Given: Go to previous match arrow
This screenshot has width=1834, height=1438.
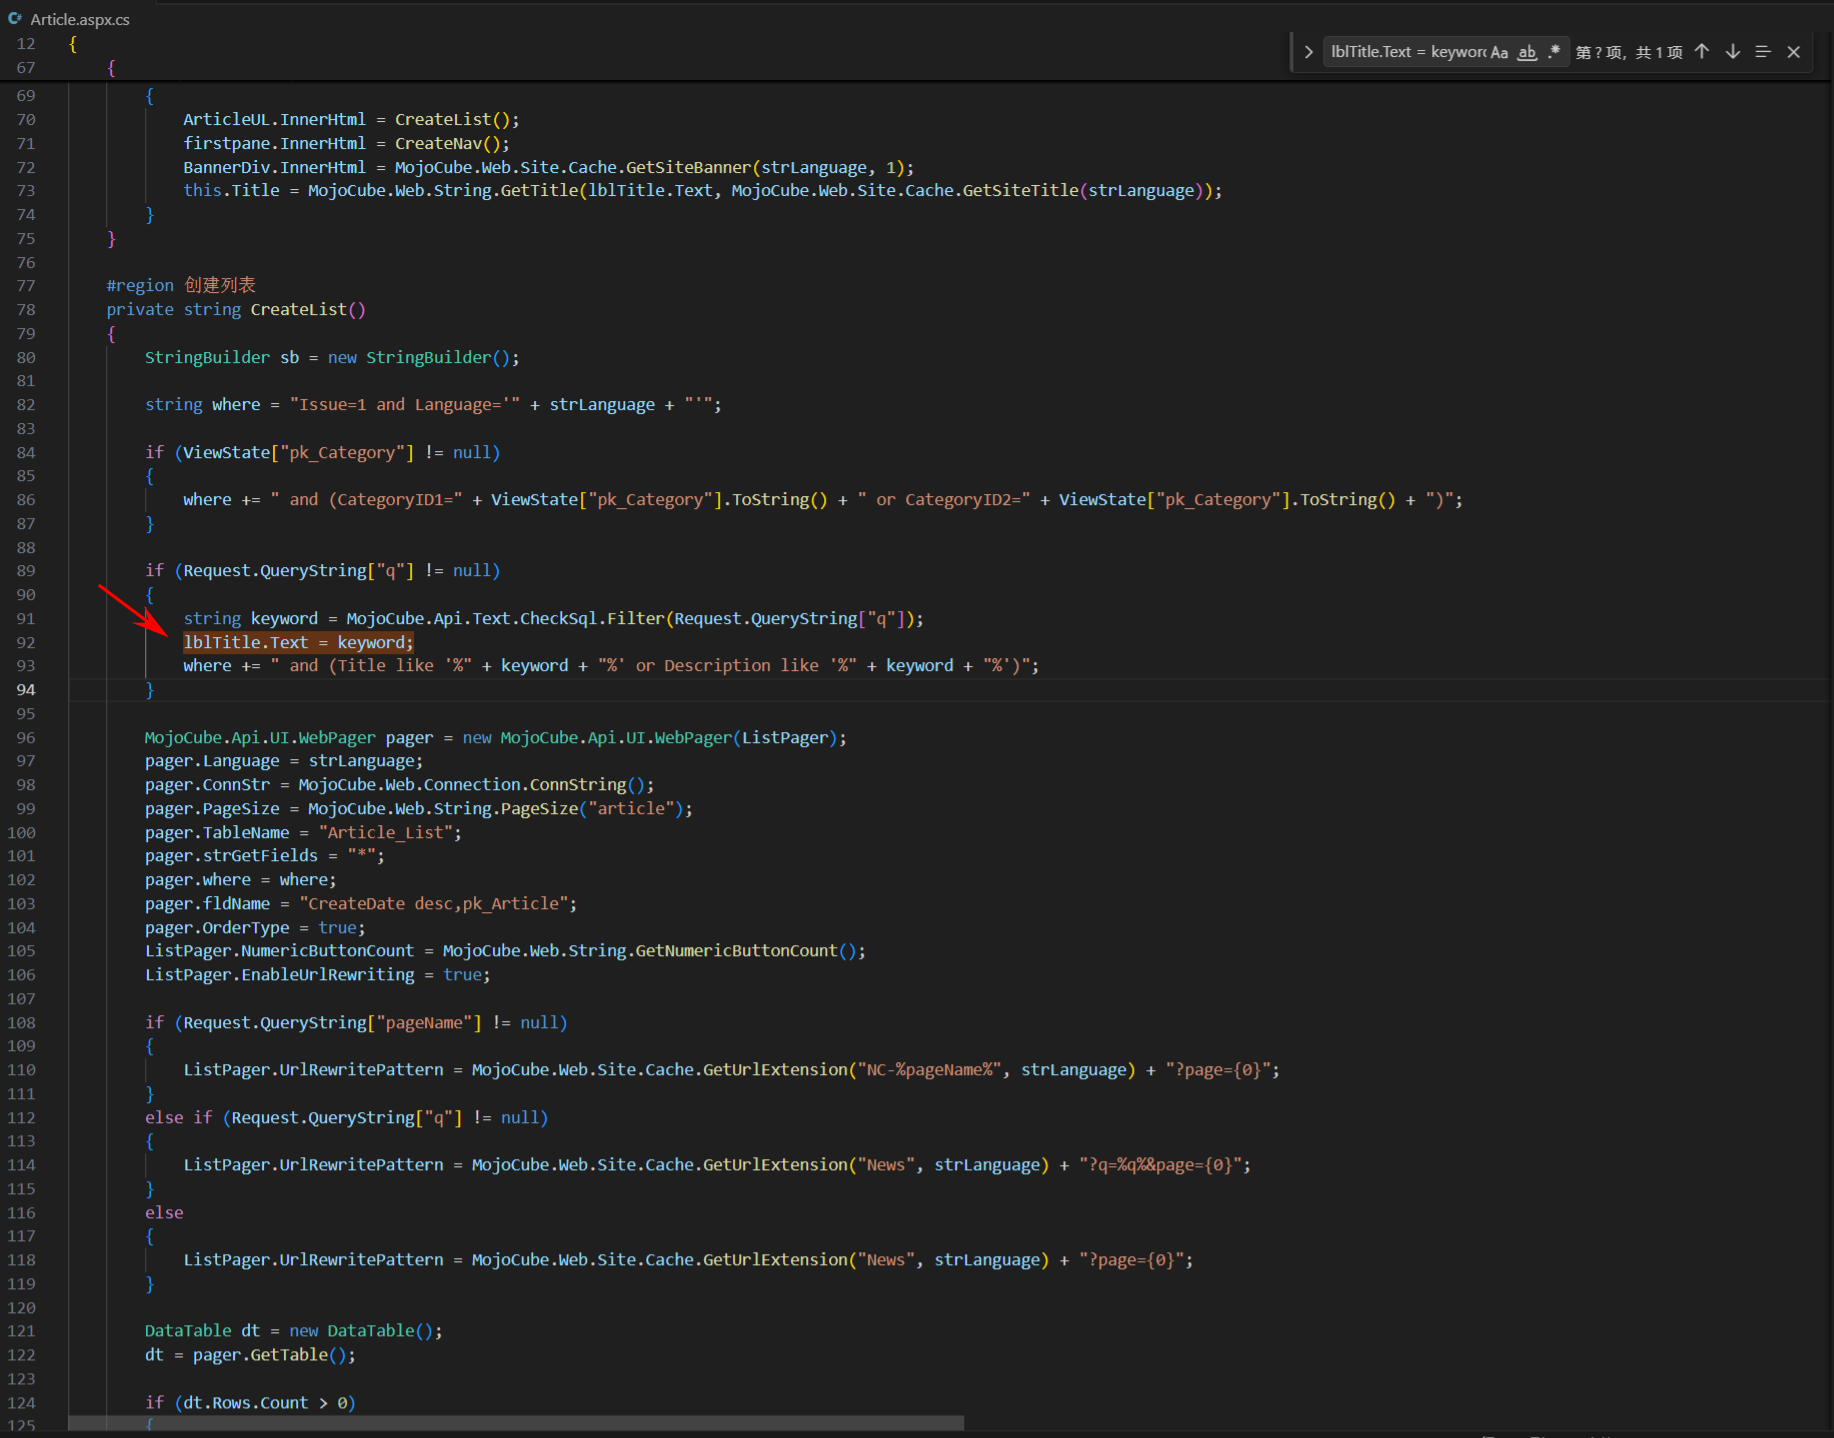Looking at the screenshot, I should (x=1702, y=52).
